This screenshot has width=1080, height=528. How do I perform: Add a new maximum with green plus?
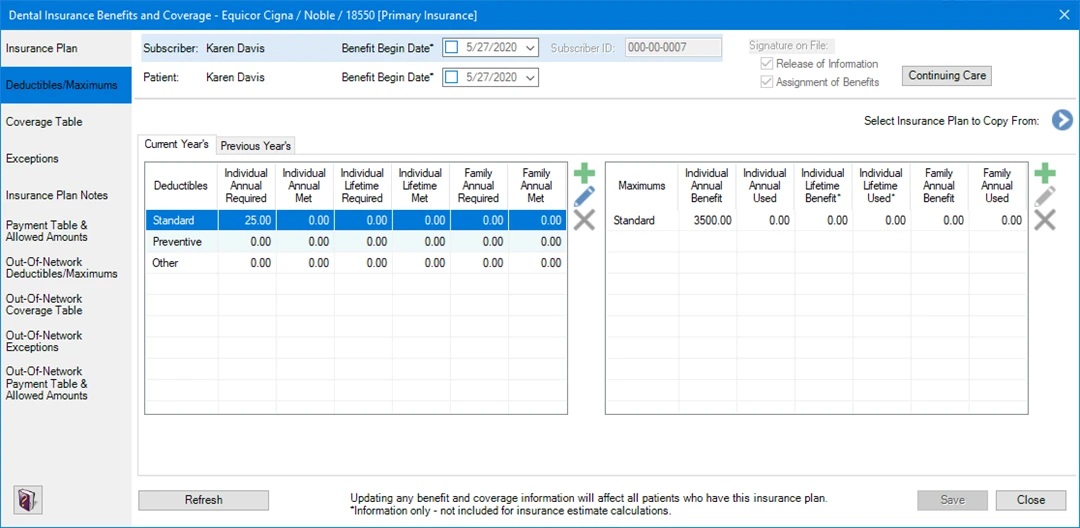(1044, 173)
